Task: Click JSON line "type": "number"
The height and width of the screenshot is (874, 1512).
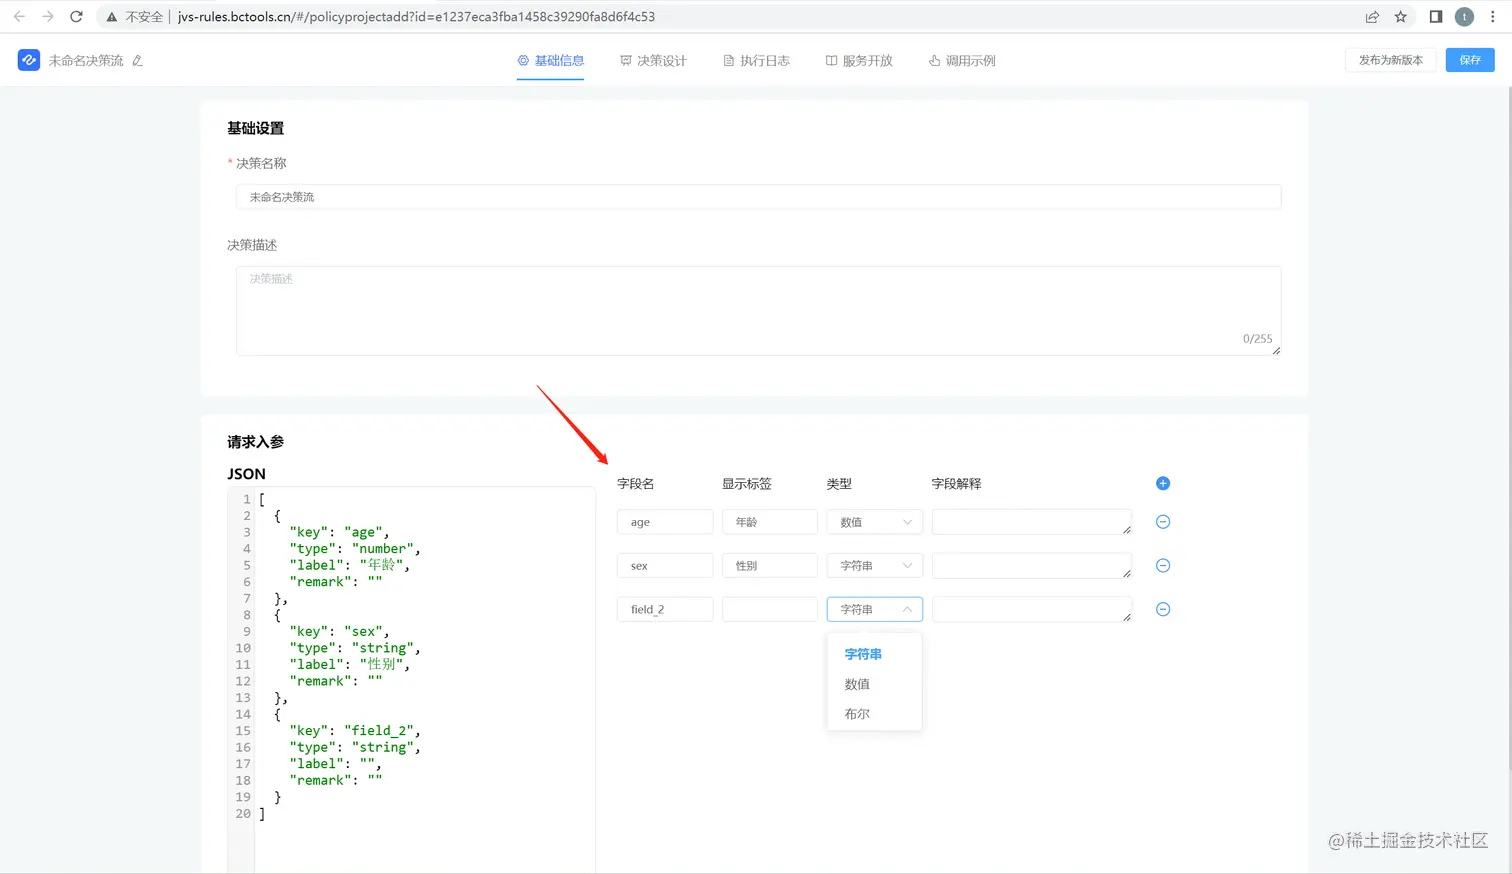Action: (x=355, y=548)
